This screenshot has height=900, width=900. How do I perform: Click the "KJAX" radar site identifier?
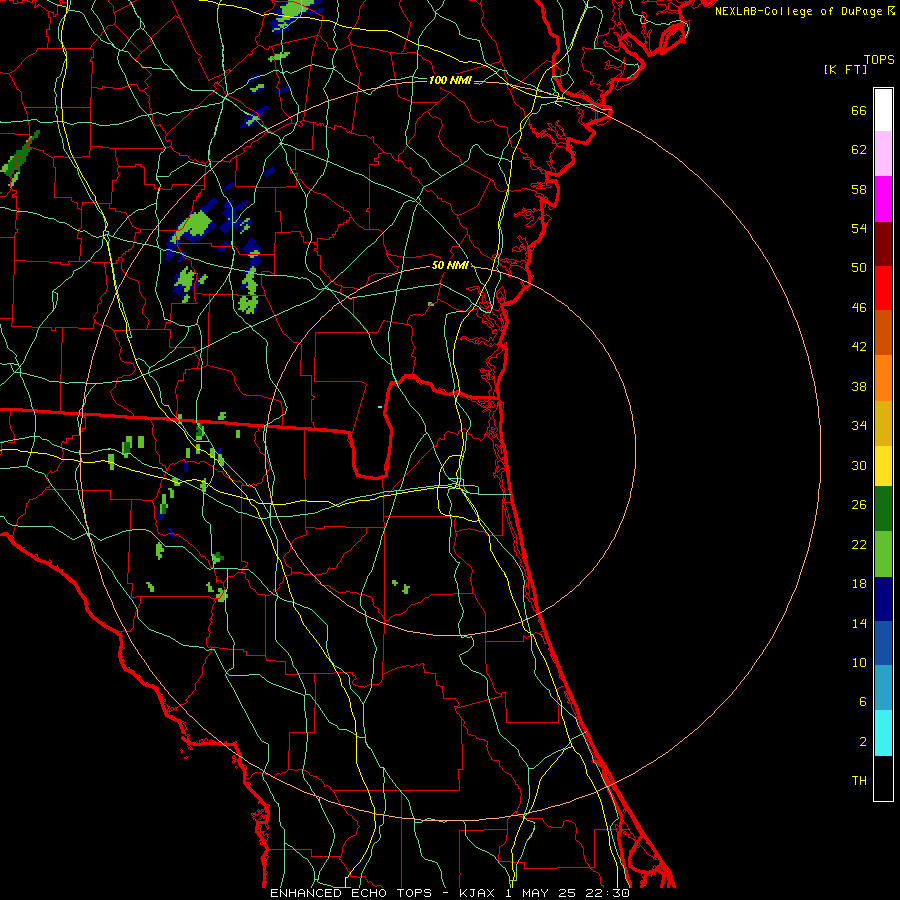478,893
